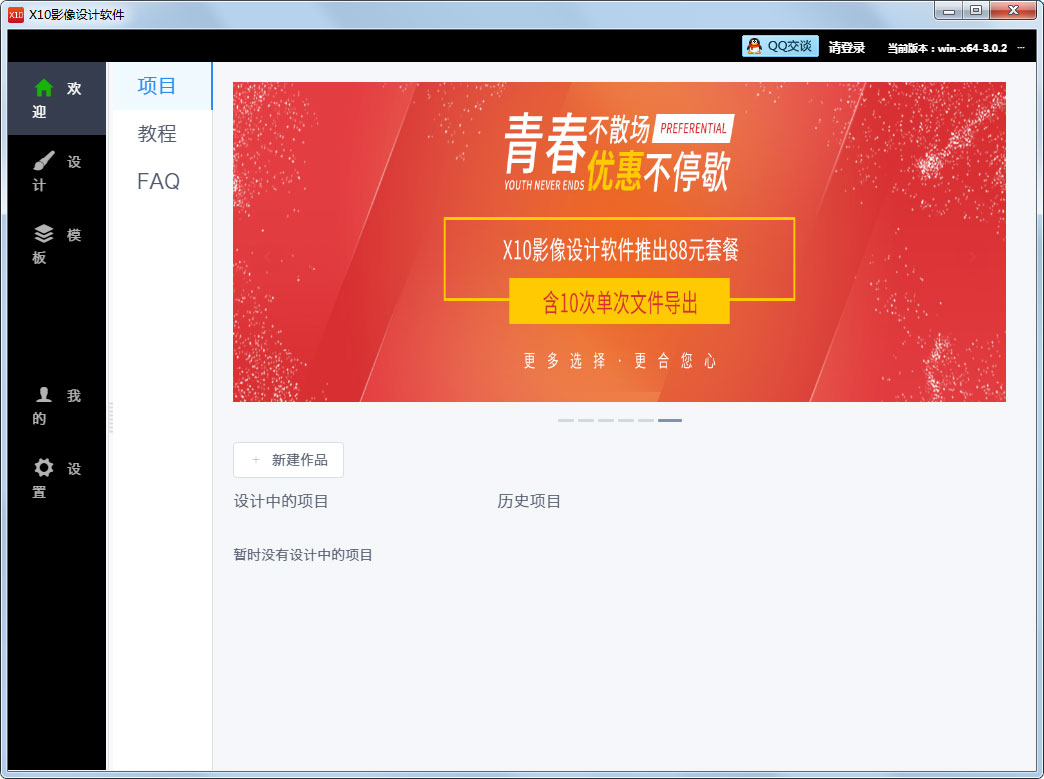The height and width of the screenshot is (779, 1044).
Task: Maximize the X10影像设计软件 window
Action: [x=976, y=11]
